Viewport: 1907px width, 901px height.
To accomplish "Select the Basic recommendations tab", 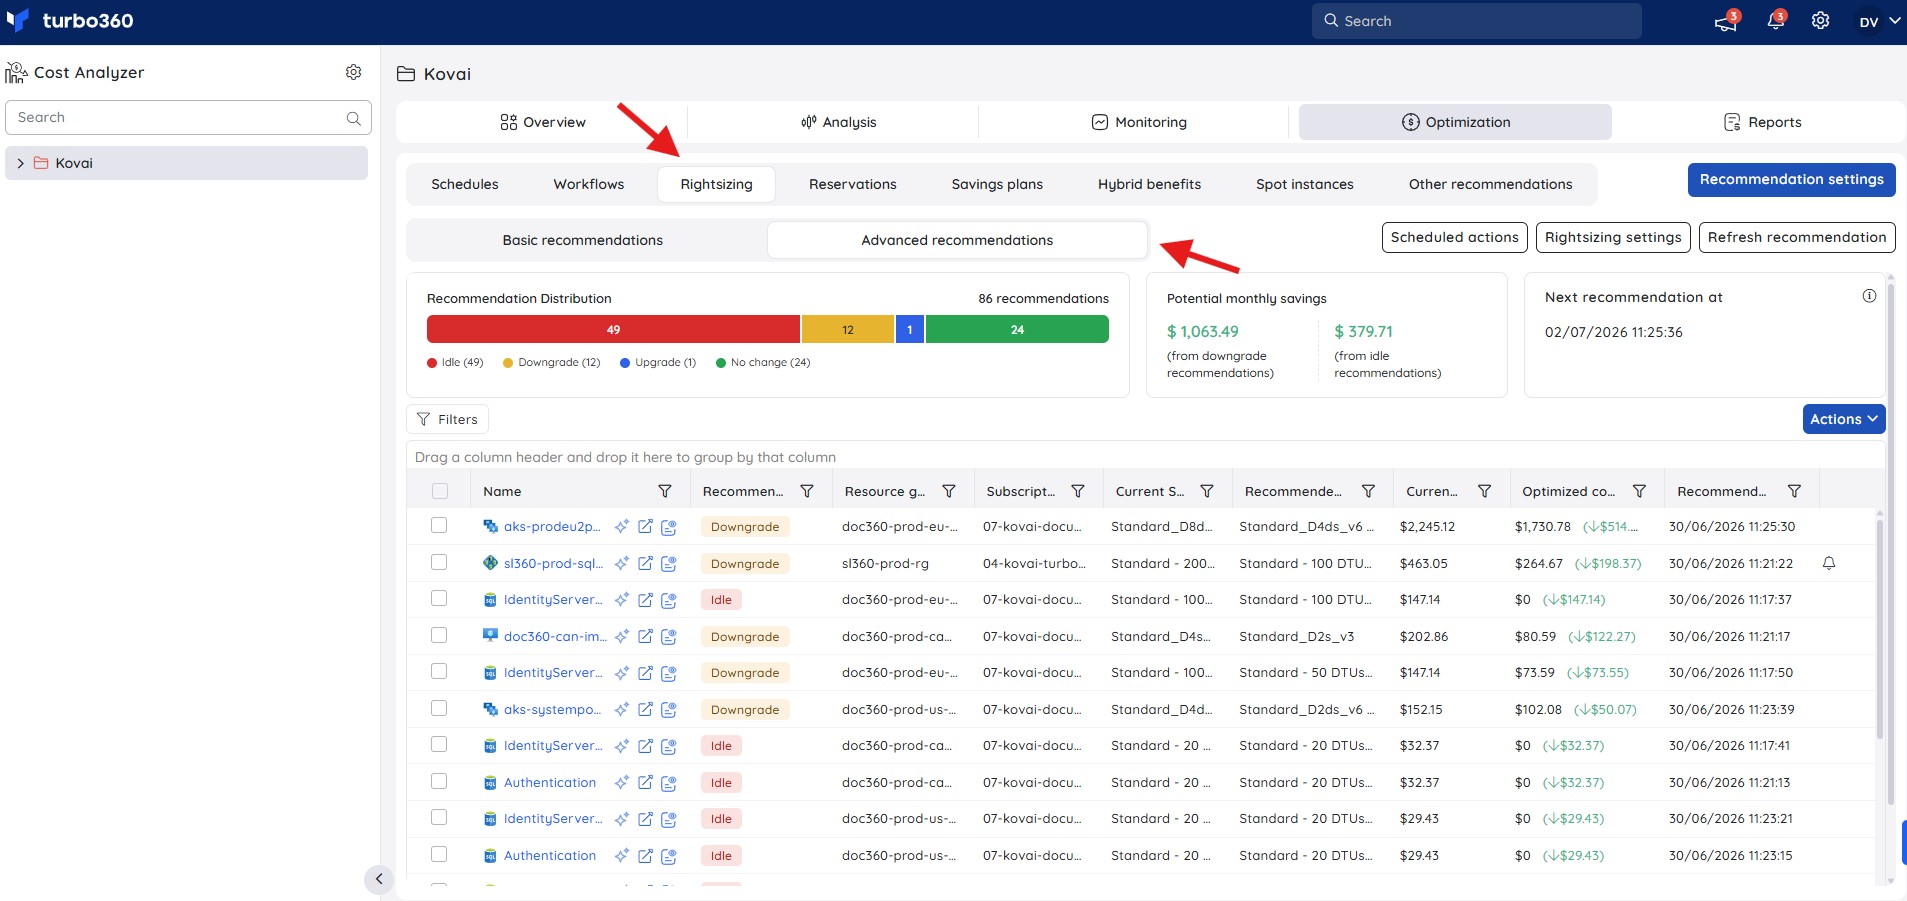I will 583,240.
